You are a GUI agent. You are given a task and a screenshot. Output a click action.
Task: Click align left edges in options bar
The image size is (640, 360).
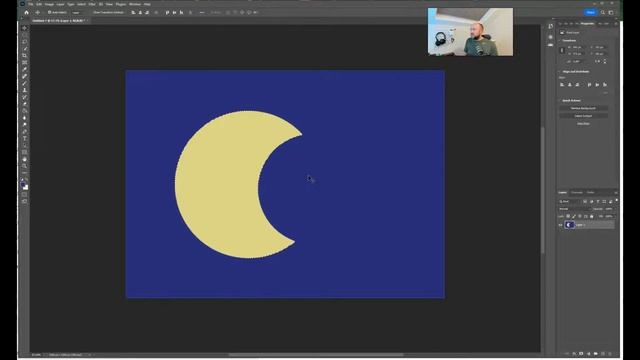[x=133, y=12]
